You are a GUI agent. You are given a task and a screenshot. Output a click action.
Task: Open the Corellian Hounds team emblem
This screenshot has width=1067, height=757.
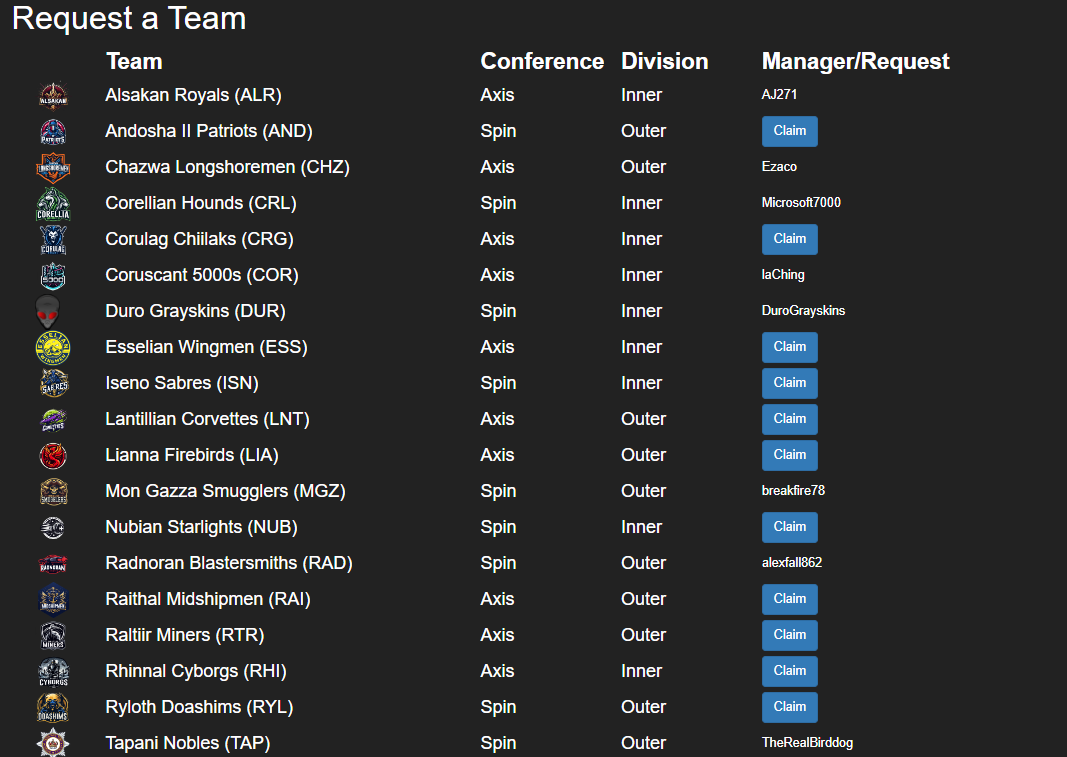(x=54, y=203)
